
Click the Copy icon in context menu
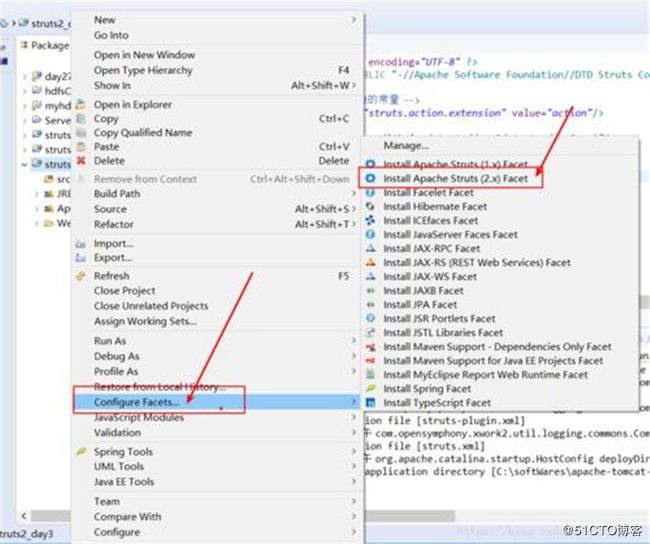(81, 119)
